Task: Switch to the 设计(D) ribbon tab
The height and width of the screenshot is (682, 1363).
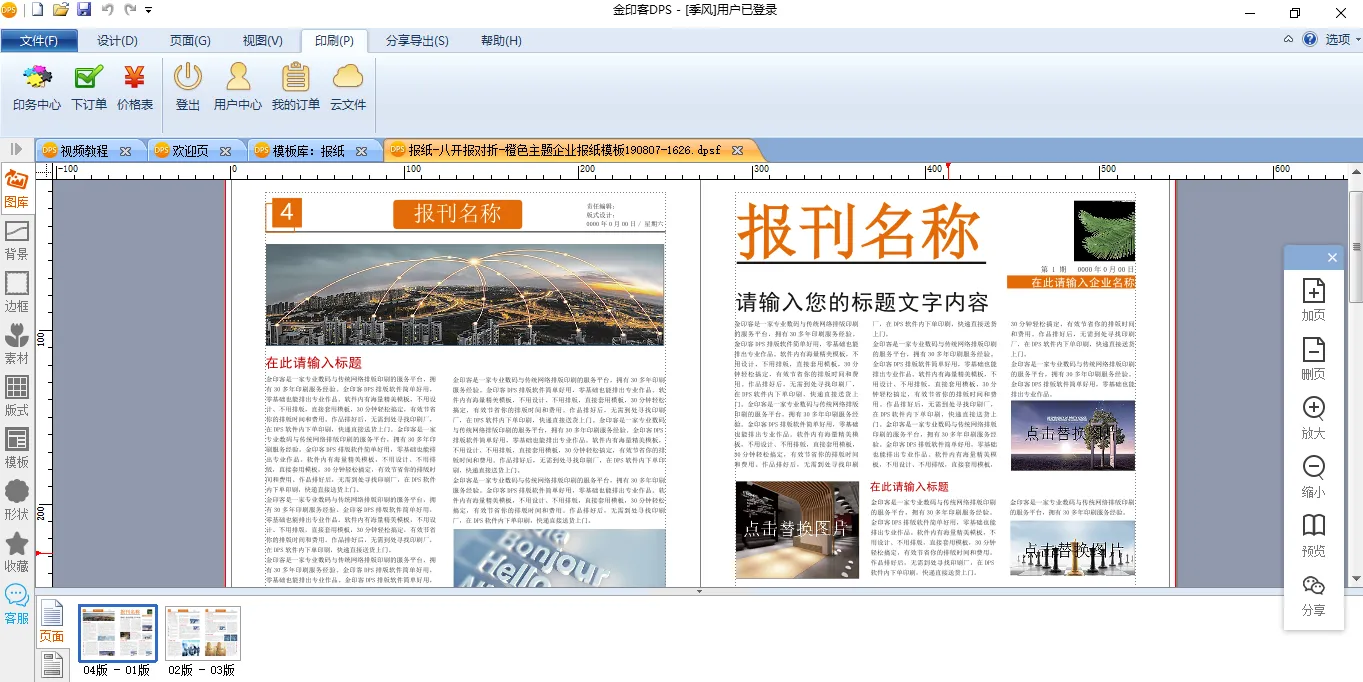Action: (x=117, y=41)
